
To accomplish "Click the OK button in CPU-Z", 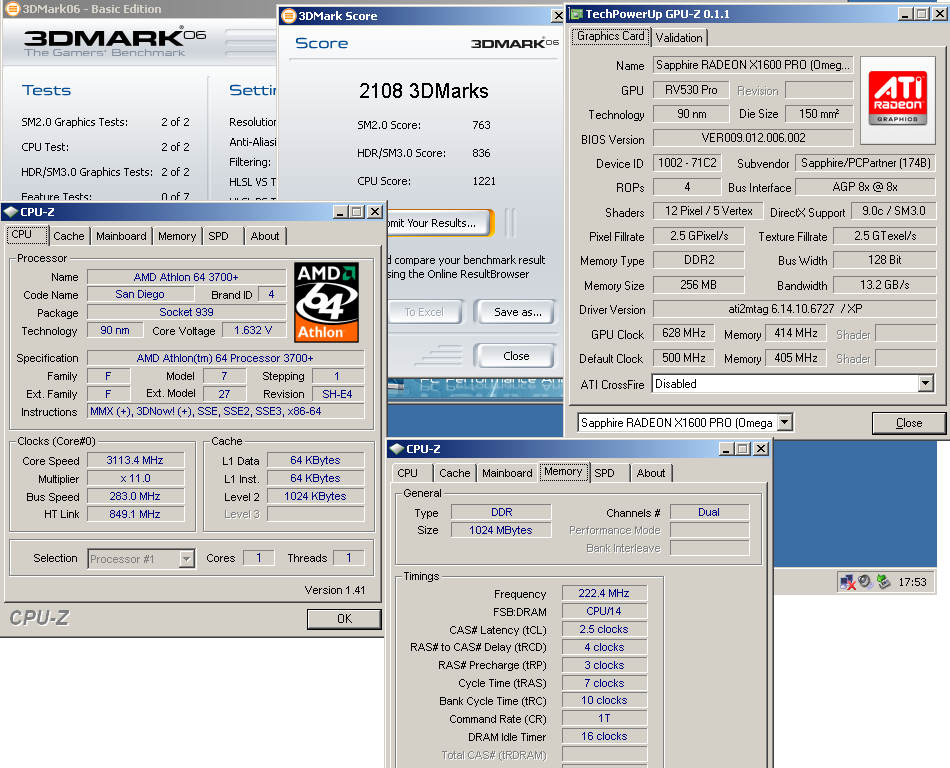I will pyautogui.click(x=344, y=618).
